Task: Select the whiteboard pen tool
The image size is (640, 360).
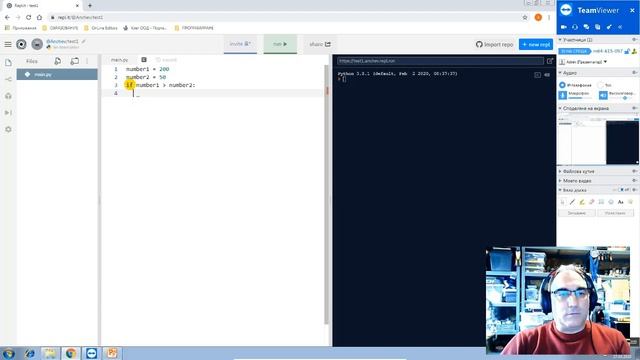Action: (572, 202)
